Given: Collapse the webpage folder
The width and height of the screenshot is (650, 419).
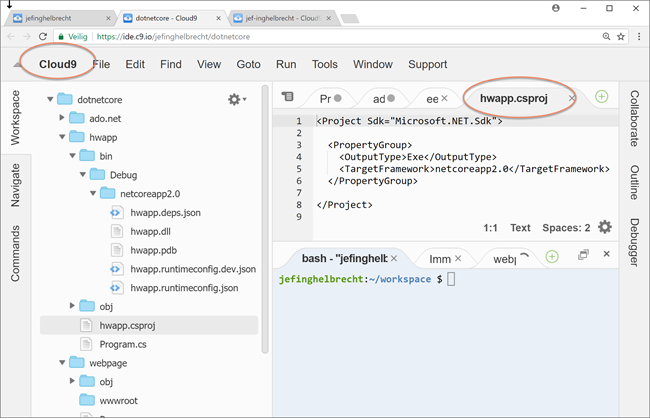Looking at the screenshot, I should [62, 363].
